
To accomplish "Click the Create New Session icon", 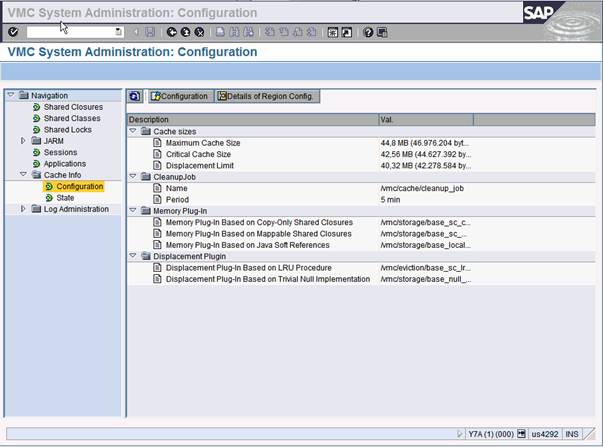I will pos(333,32).
